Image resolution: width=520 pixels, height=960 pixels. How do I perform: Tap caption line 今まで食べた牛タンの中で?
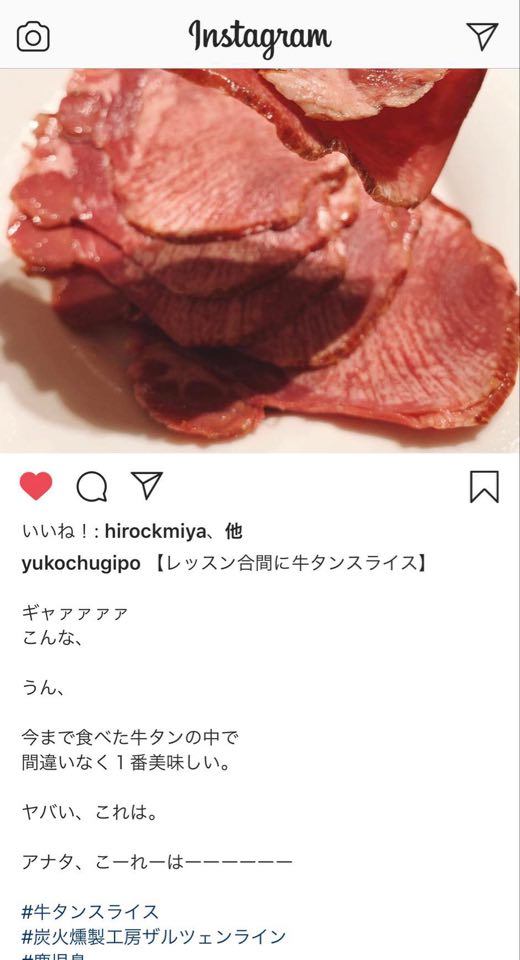pos(130,737)
